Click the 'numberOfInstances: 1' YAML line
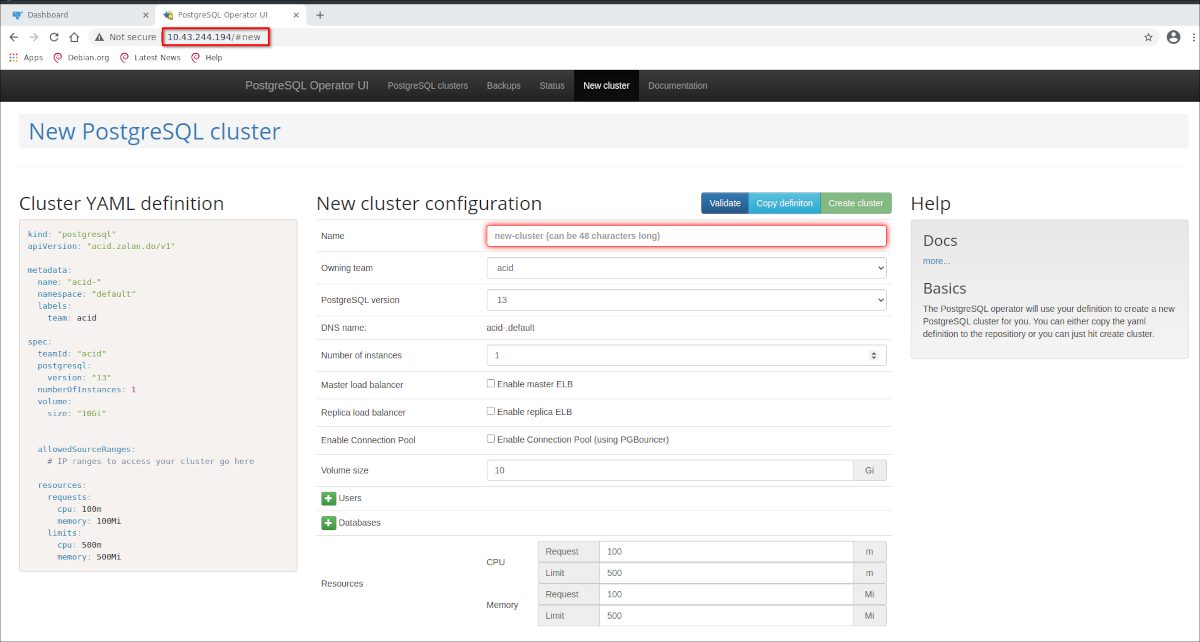Screen dimensions: 1200x642 pyautogui.click(x=86, y=389)
